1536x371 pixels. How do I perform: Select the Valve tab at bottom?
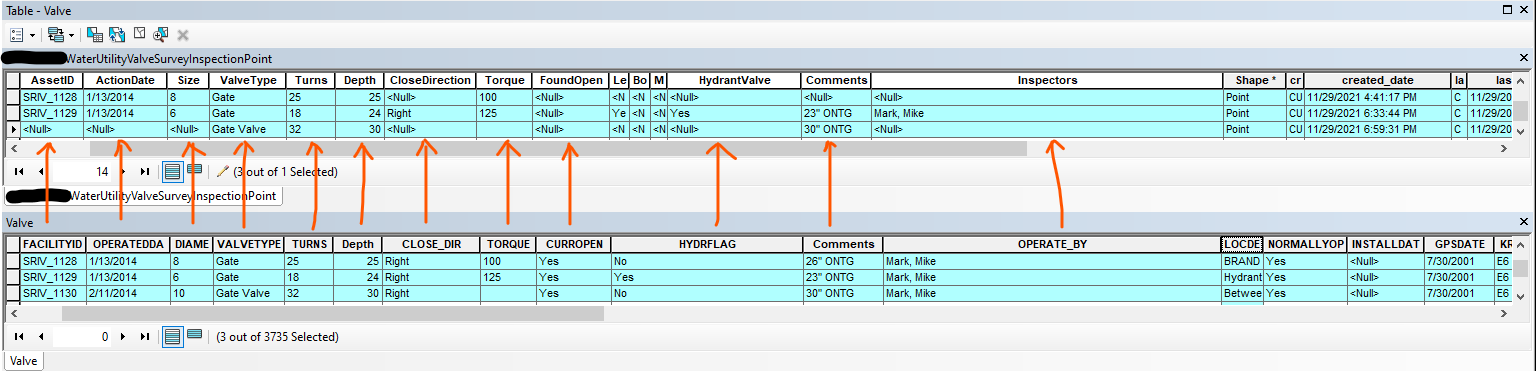coord(24,360)
